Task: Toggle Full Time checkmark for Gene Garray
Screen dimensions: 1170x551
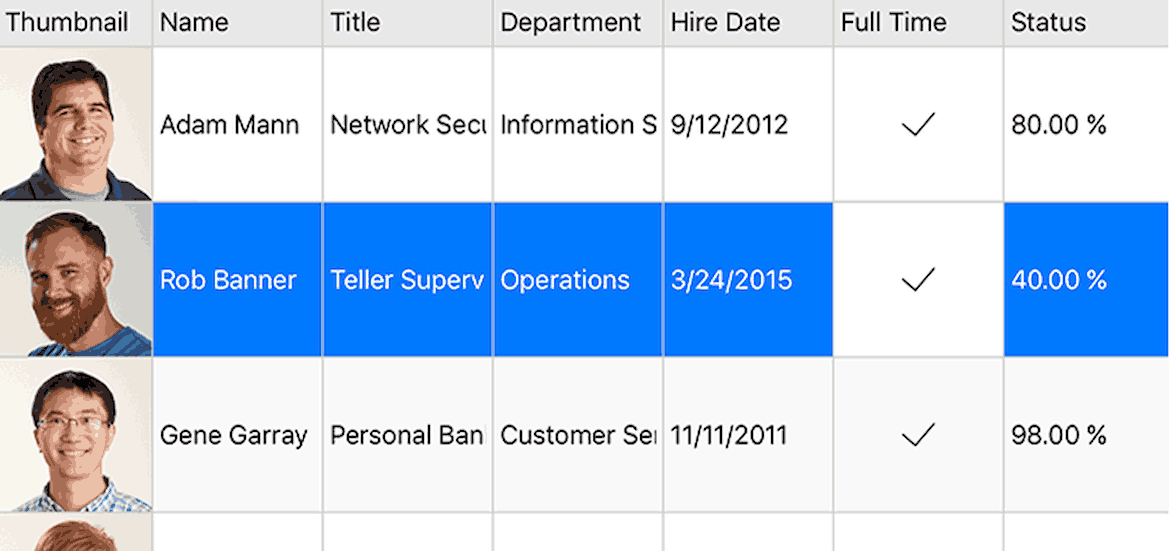Action: point(918,435)
